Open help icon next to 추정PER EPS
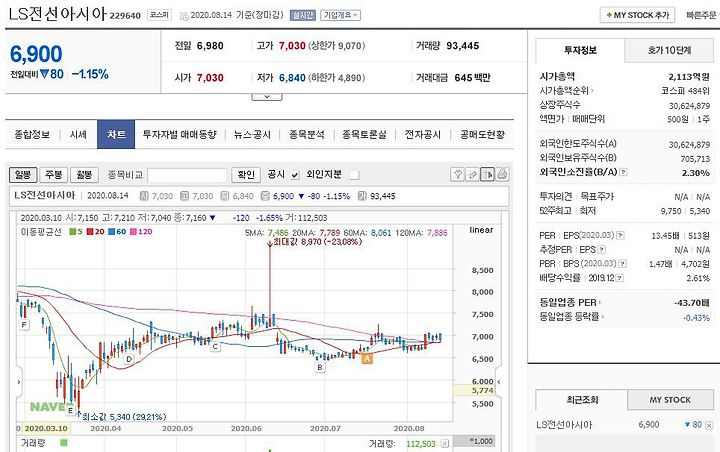The image size is (720, 452). (x=602, y=250)
